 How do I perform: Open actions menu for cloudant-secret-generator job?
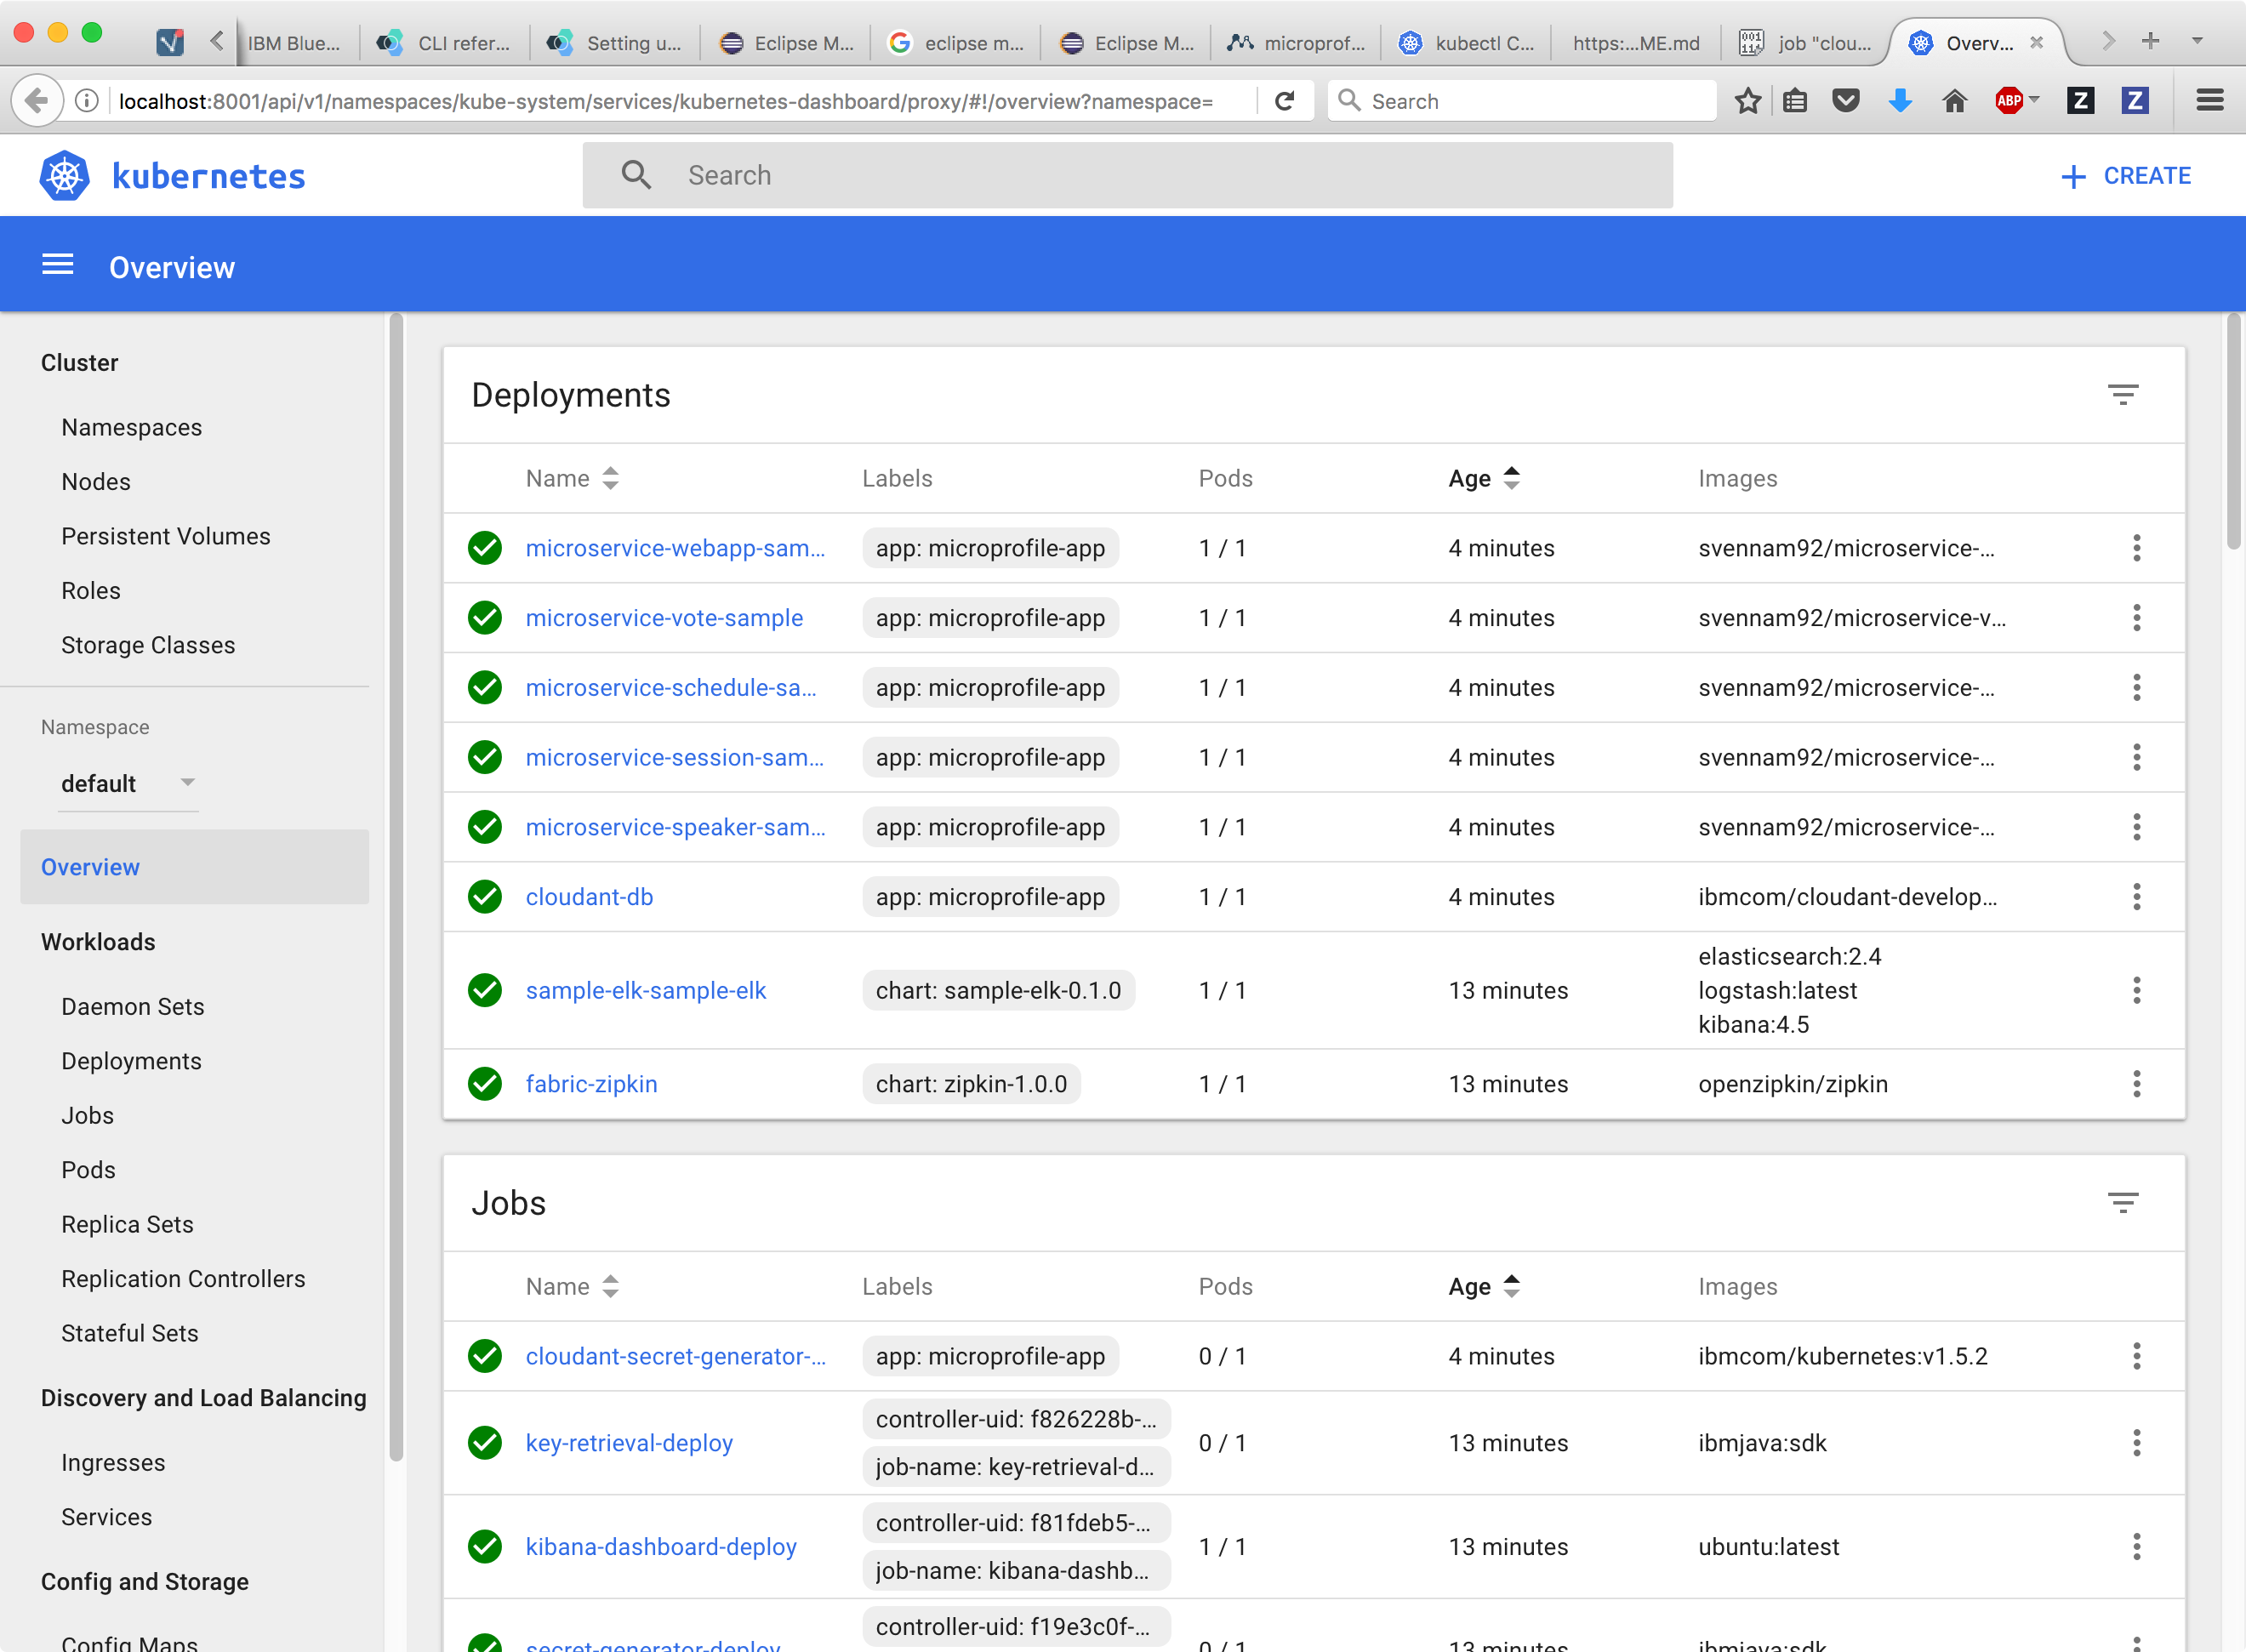[x=2136, y=1357]
